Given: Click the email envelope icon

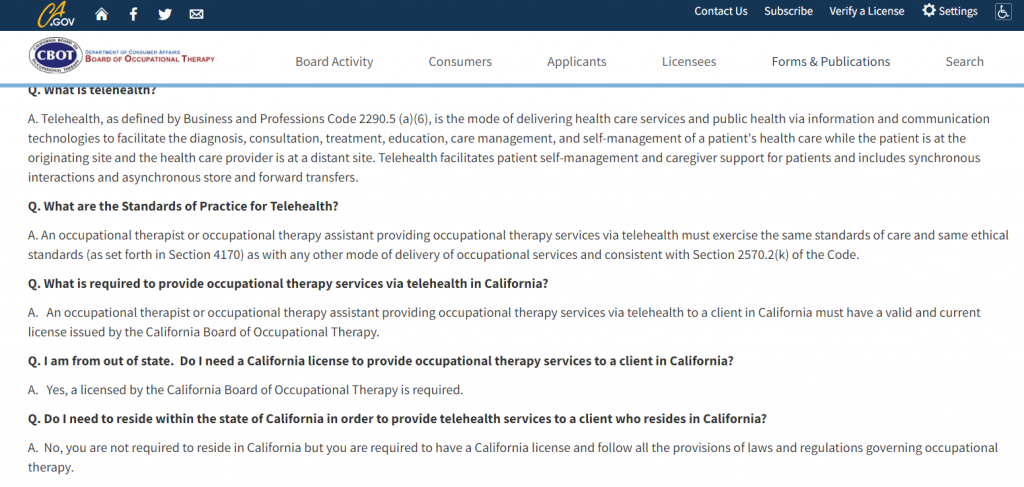Looking at the screenshot, I should point(196,14).
